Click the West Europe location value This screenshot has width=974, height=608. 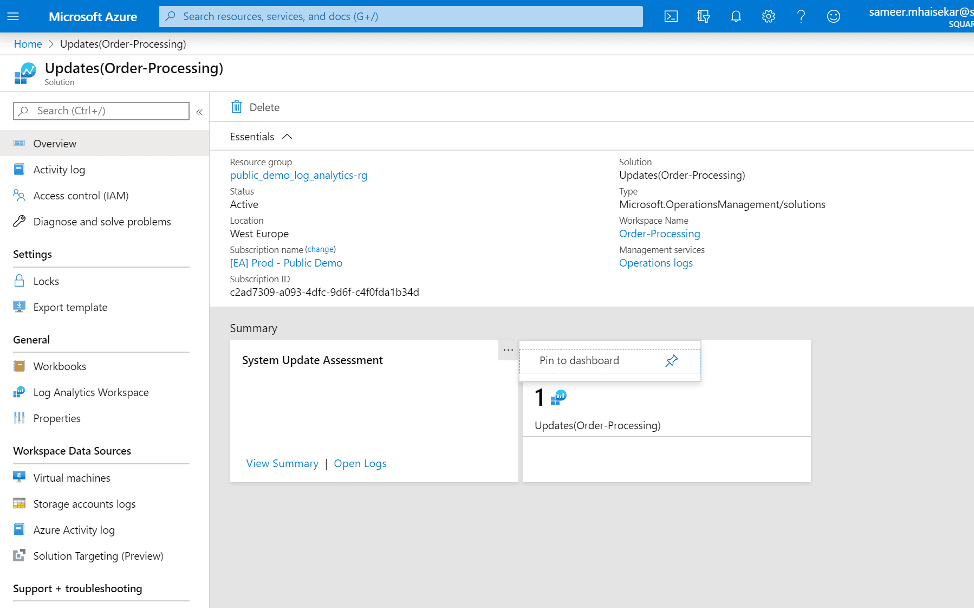(x=260, y=234)
